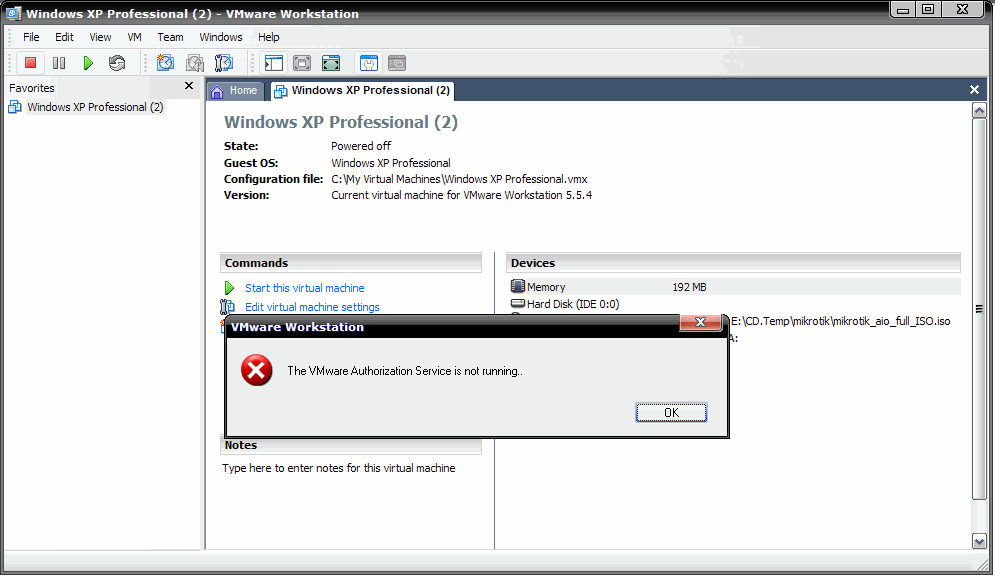Viewport: 995px width, 577px height.
Task: Open the Team menu
Action: pos(170,37)
